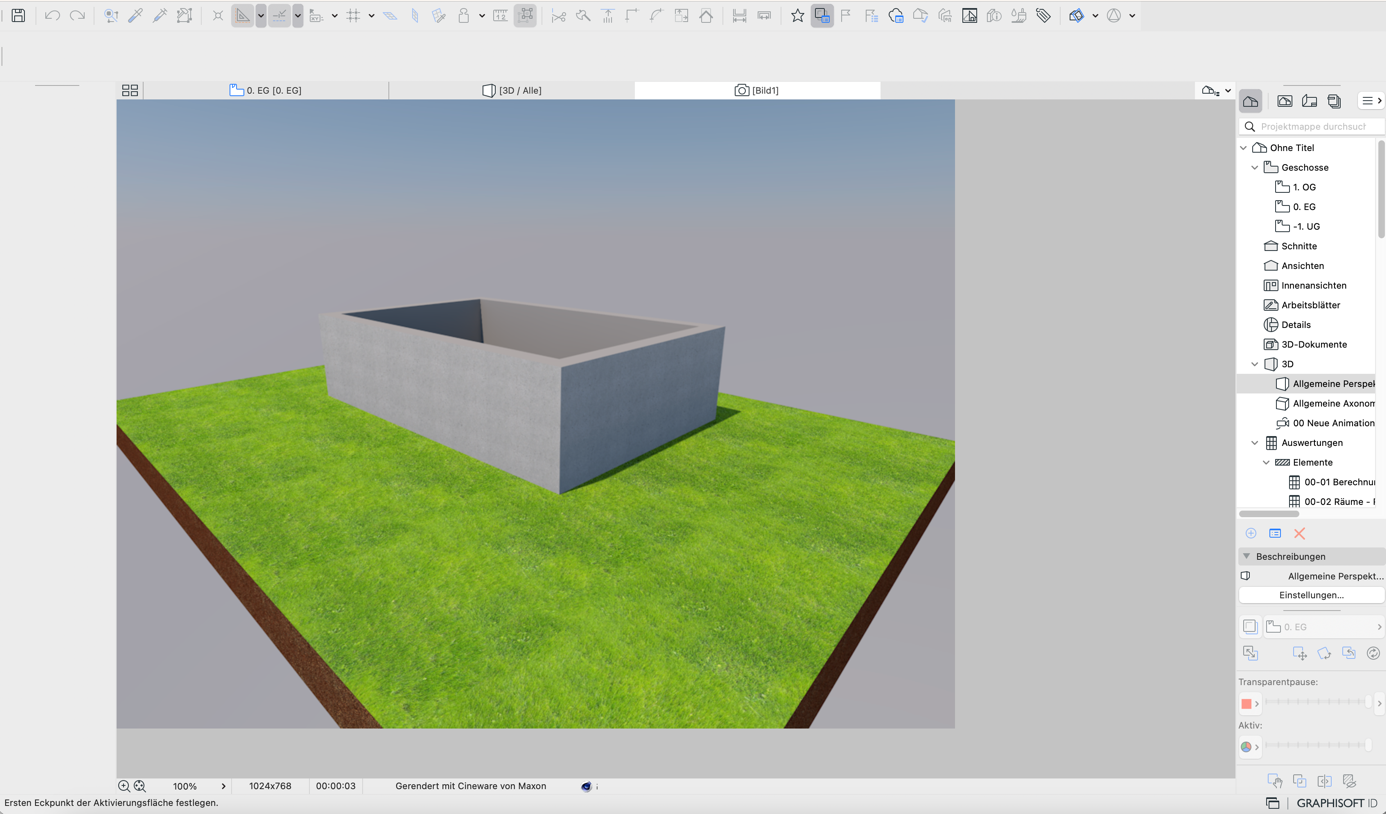Select 3D-Dokumente in the navigator

[1313, 345]
